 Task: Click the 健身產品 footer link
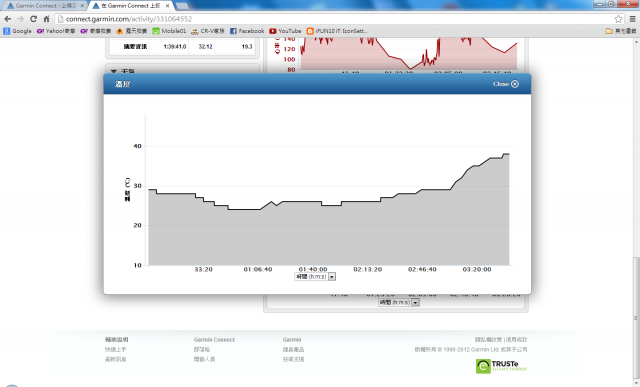coord(293,349)
